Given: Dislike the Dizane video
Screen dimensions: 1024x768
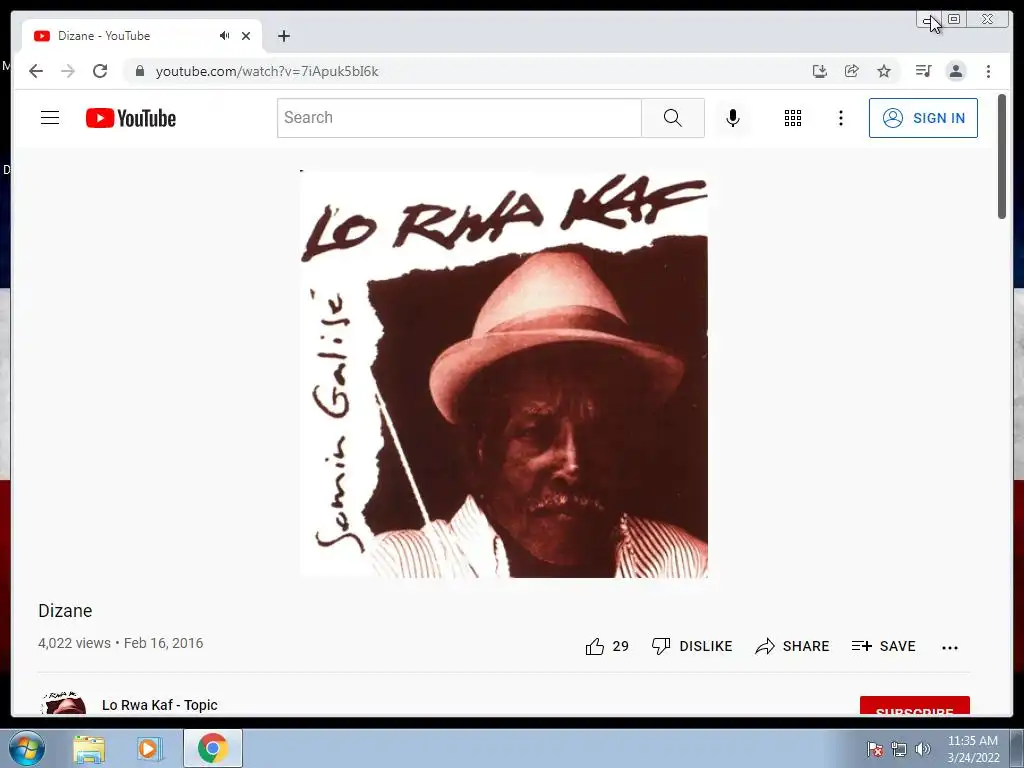Looking at the screenshot, I should tap(692, 647).
